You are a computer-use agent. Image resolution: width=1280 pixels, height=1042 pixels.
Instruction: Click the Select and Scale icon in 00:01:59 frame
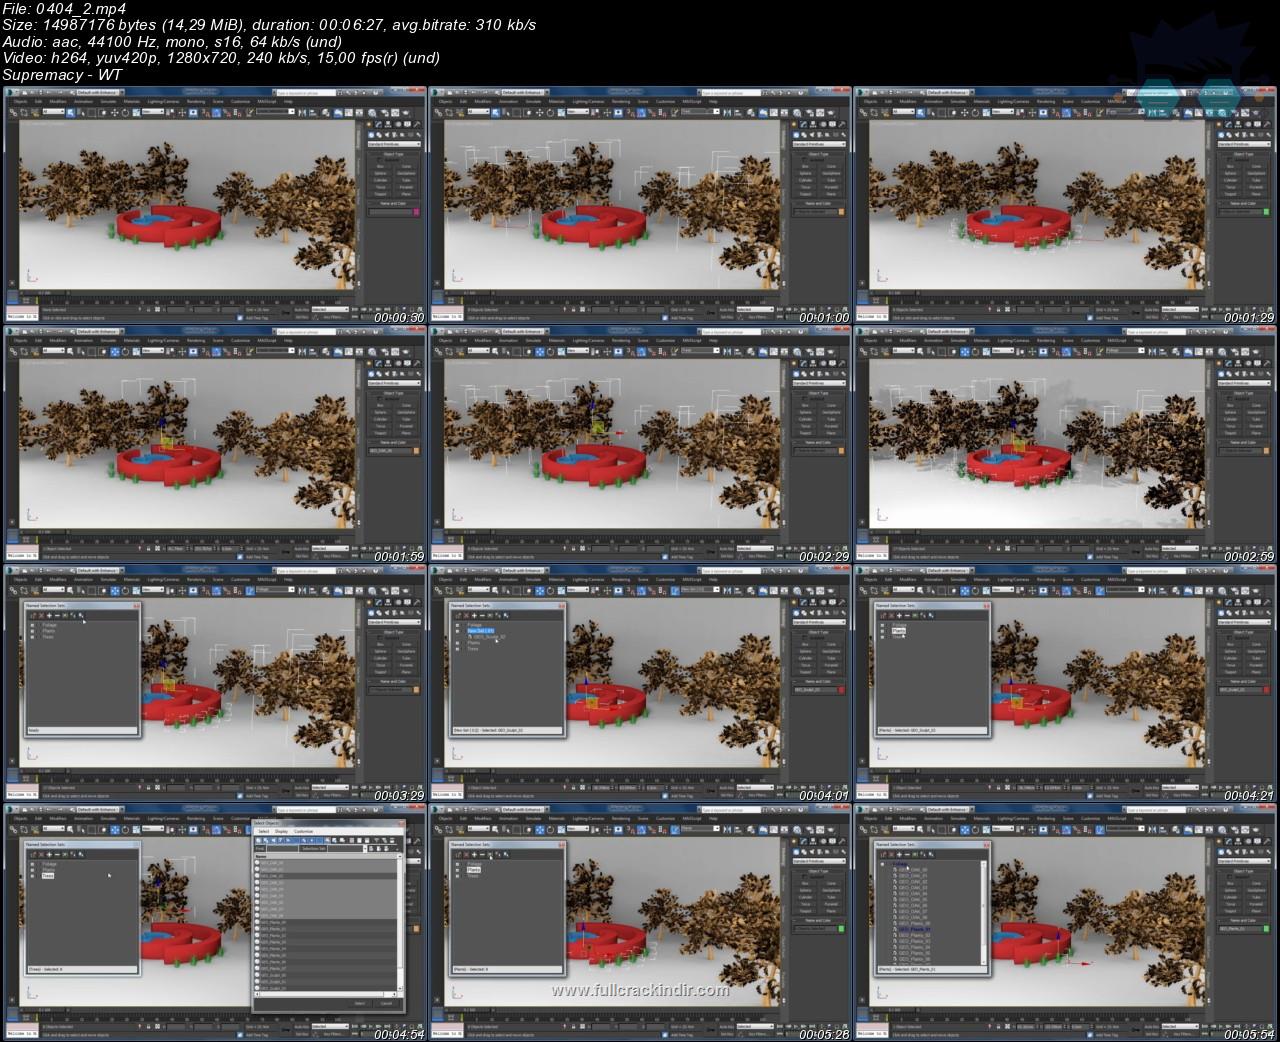136,351
